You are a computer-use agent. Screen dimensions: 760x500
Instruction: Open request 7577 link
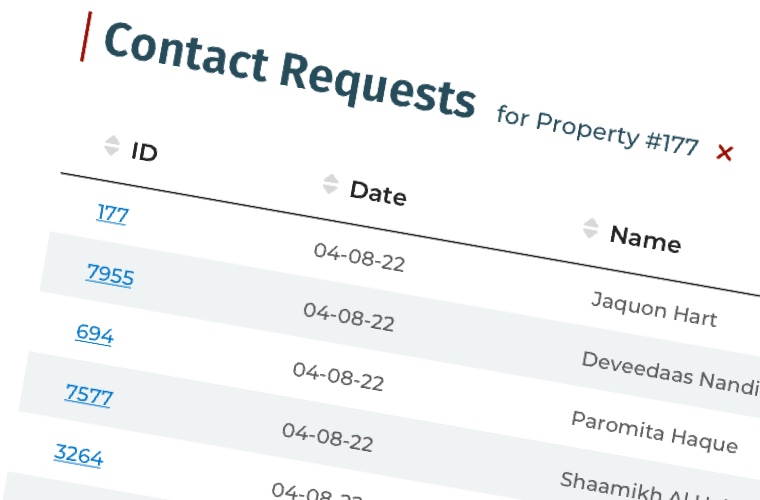point(89,395)
